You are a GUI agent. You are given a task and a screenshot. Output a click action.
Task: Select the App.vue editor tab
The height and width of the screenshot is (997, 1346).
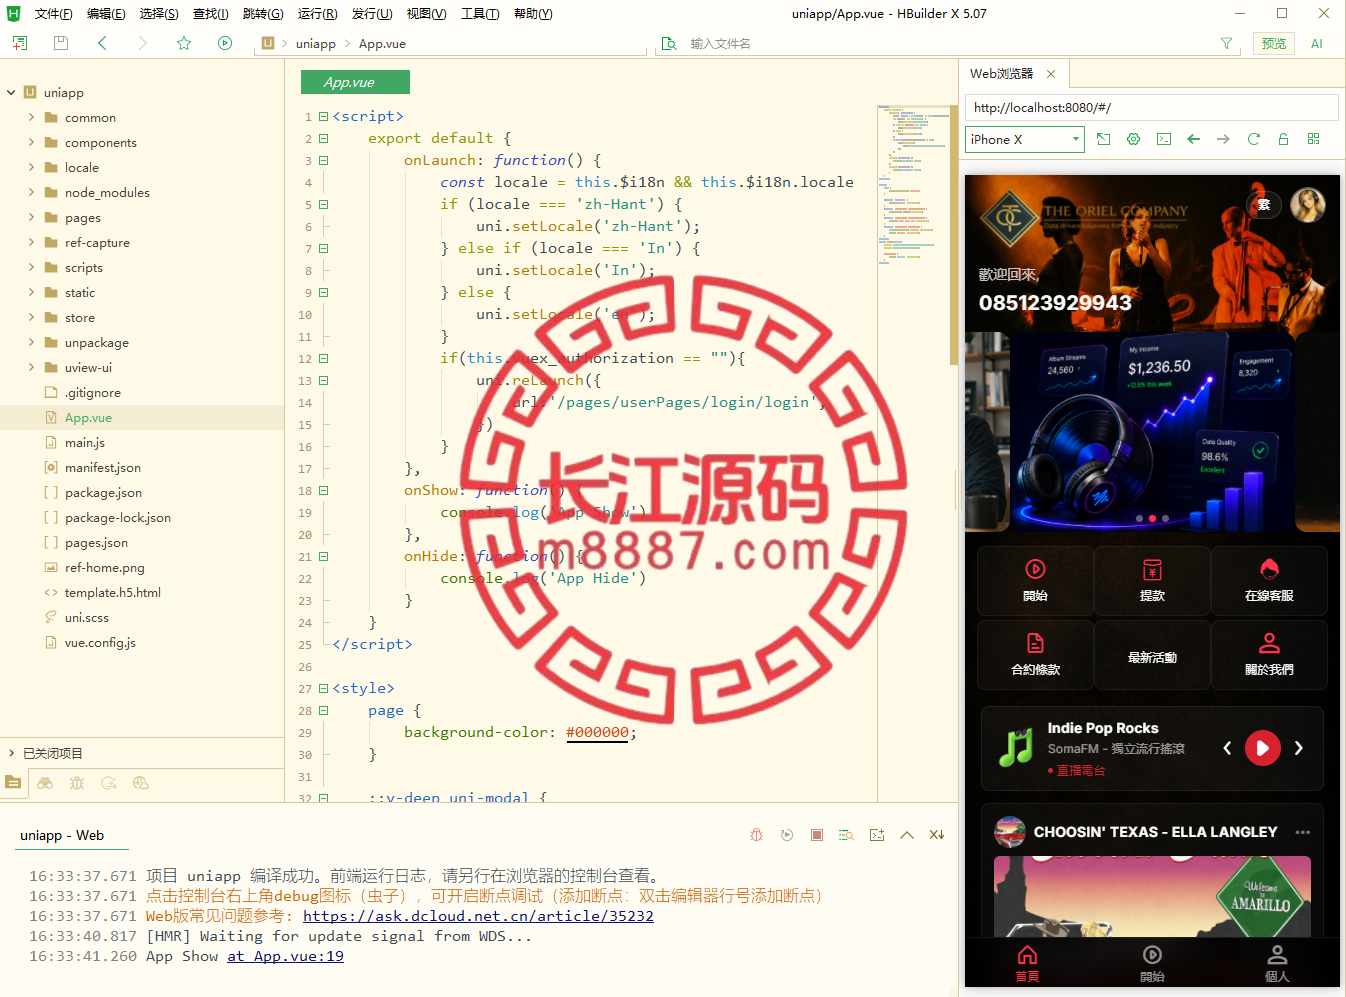point(355,82)
